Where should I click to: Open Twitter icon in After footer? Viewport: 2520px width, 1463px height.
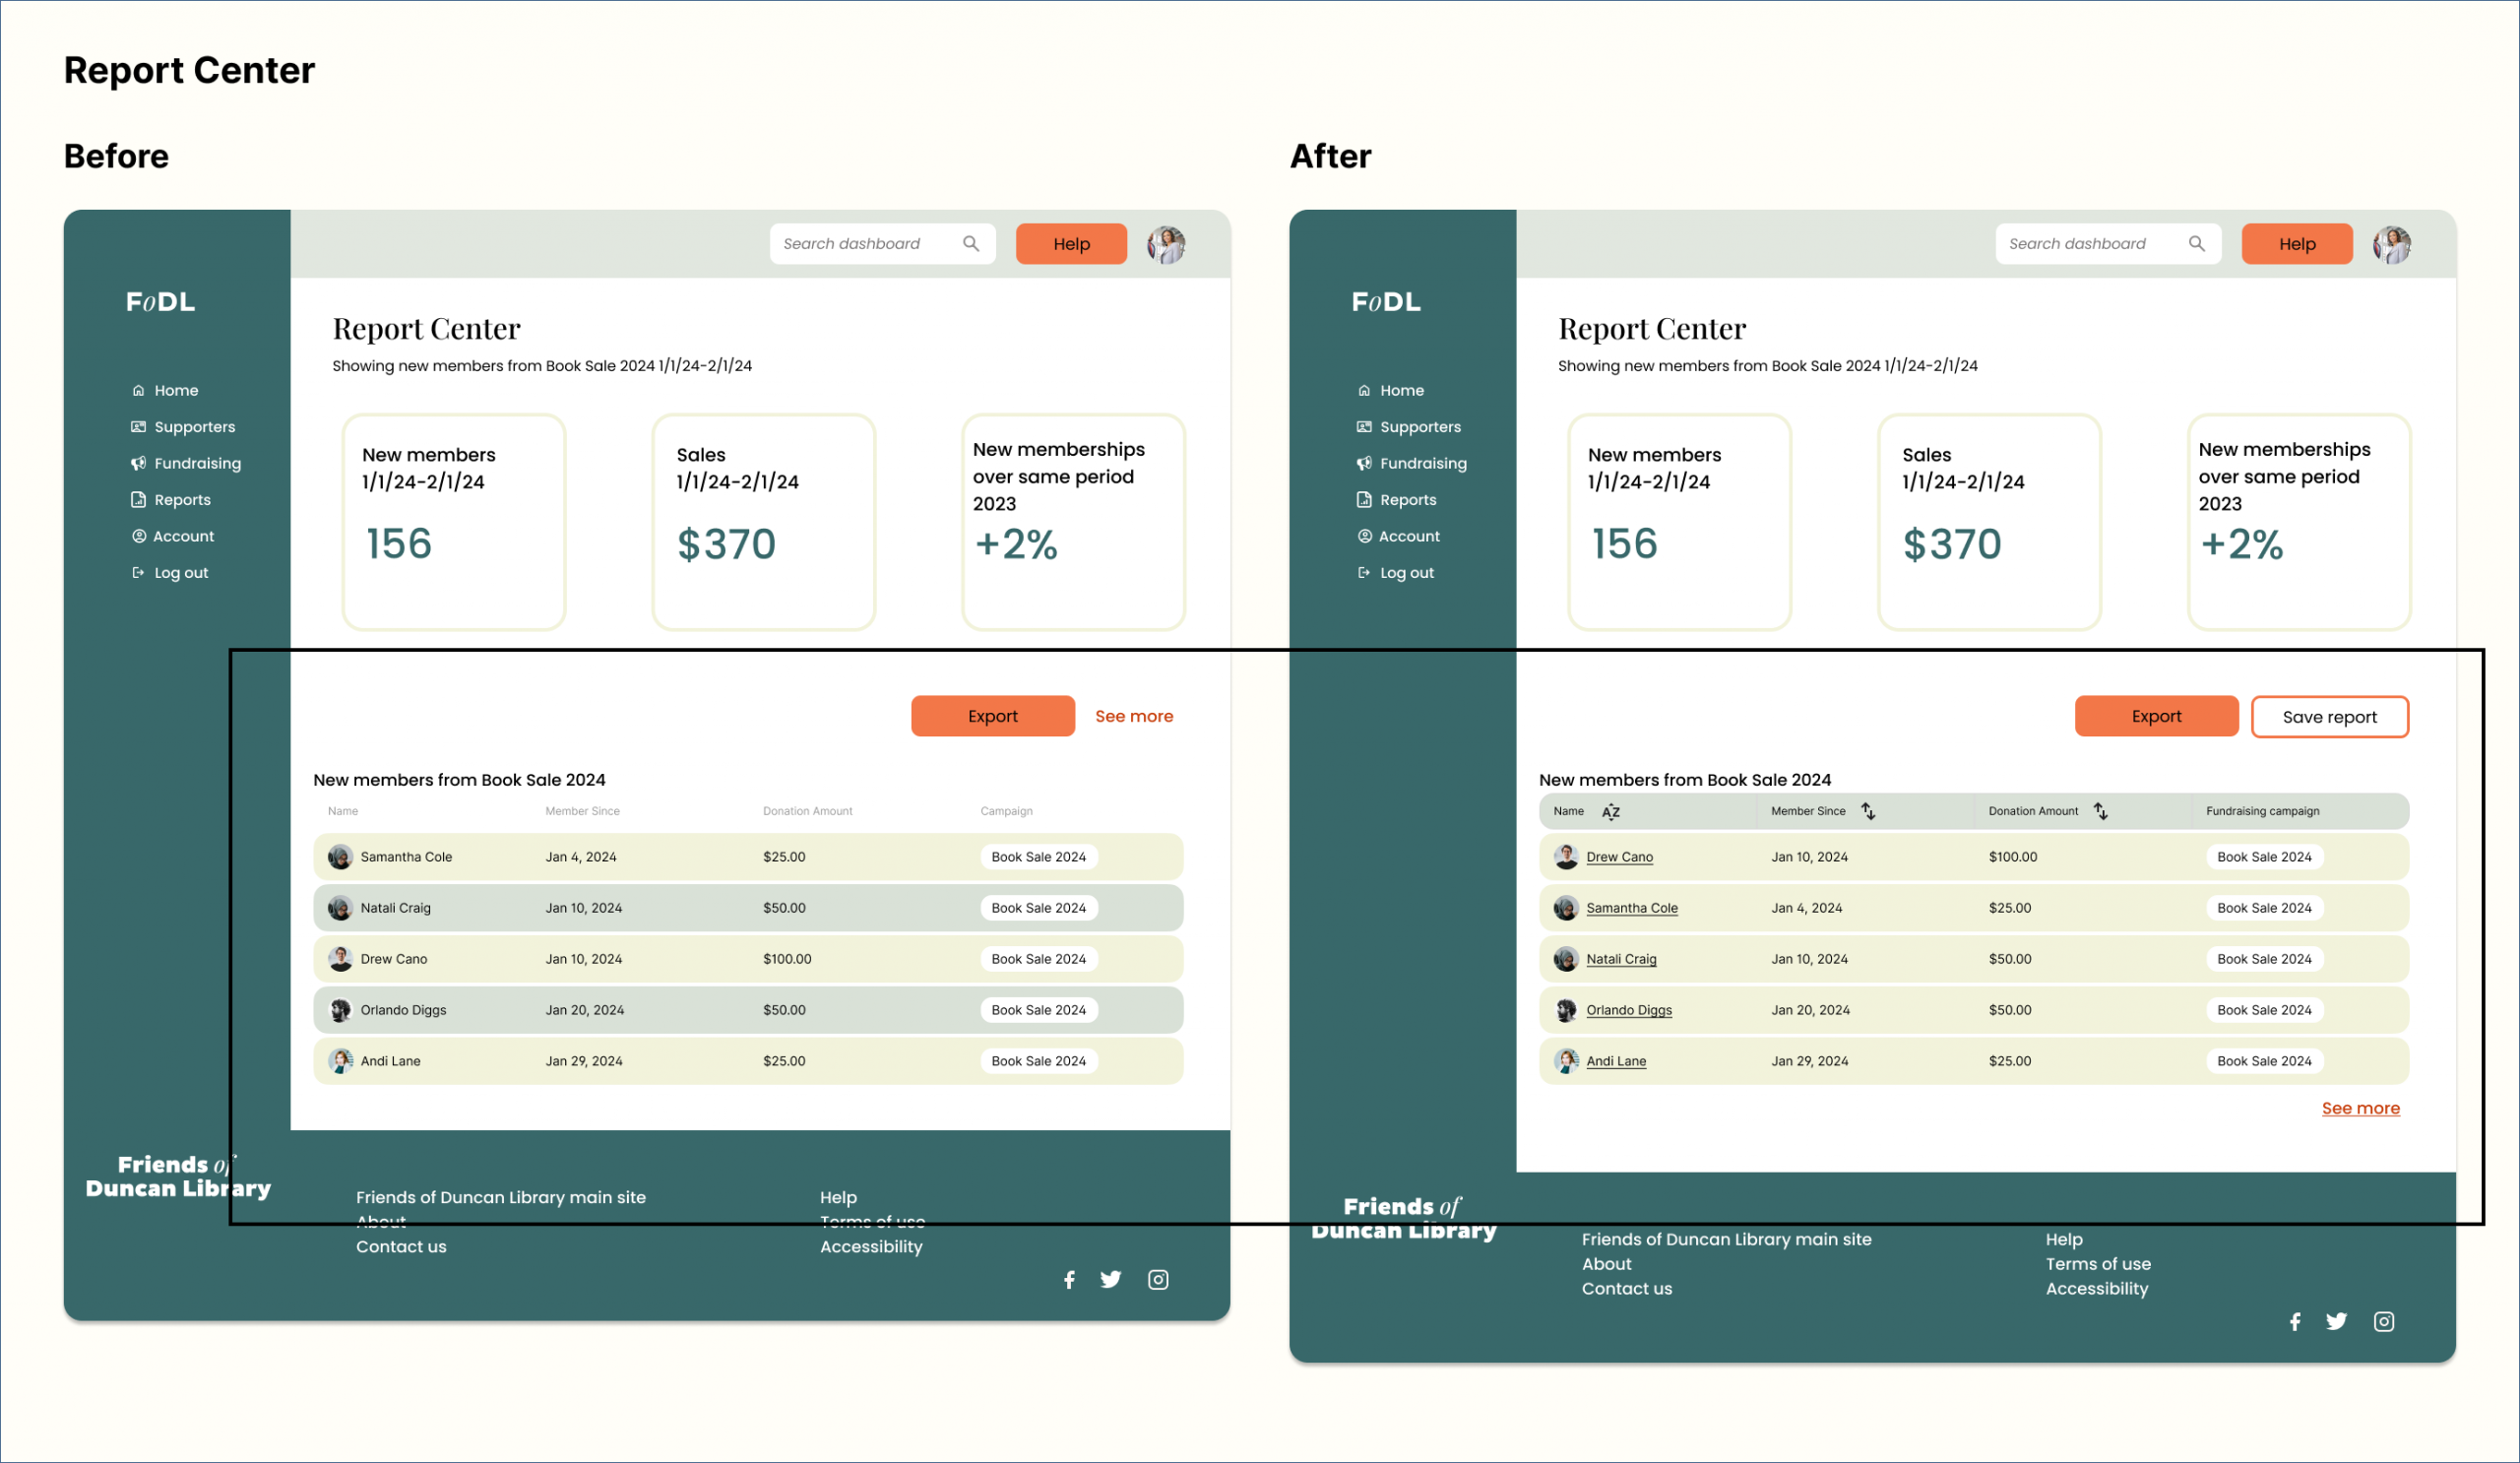[x=2336, y=1322]
